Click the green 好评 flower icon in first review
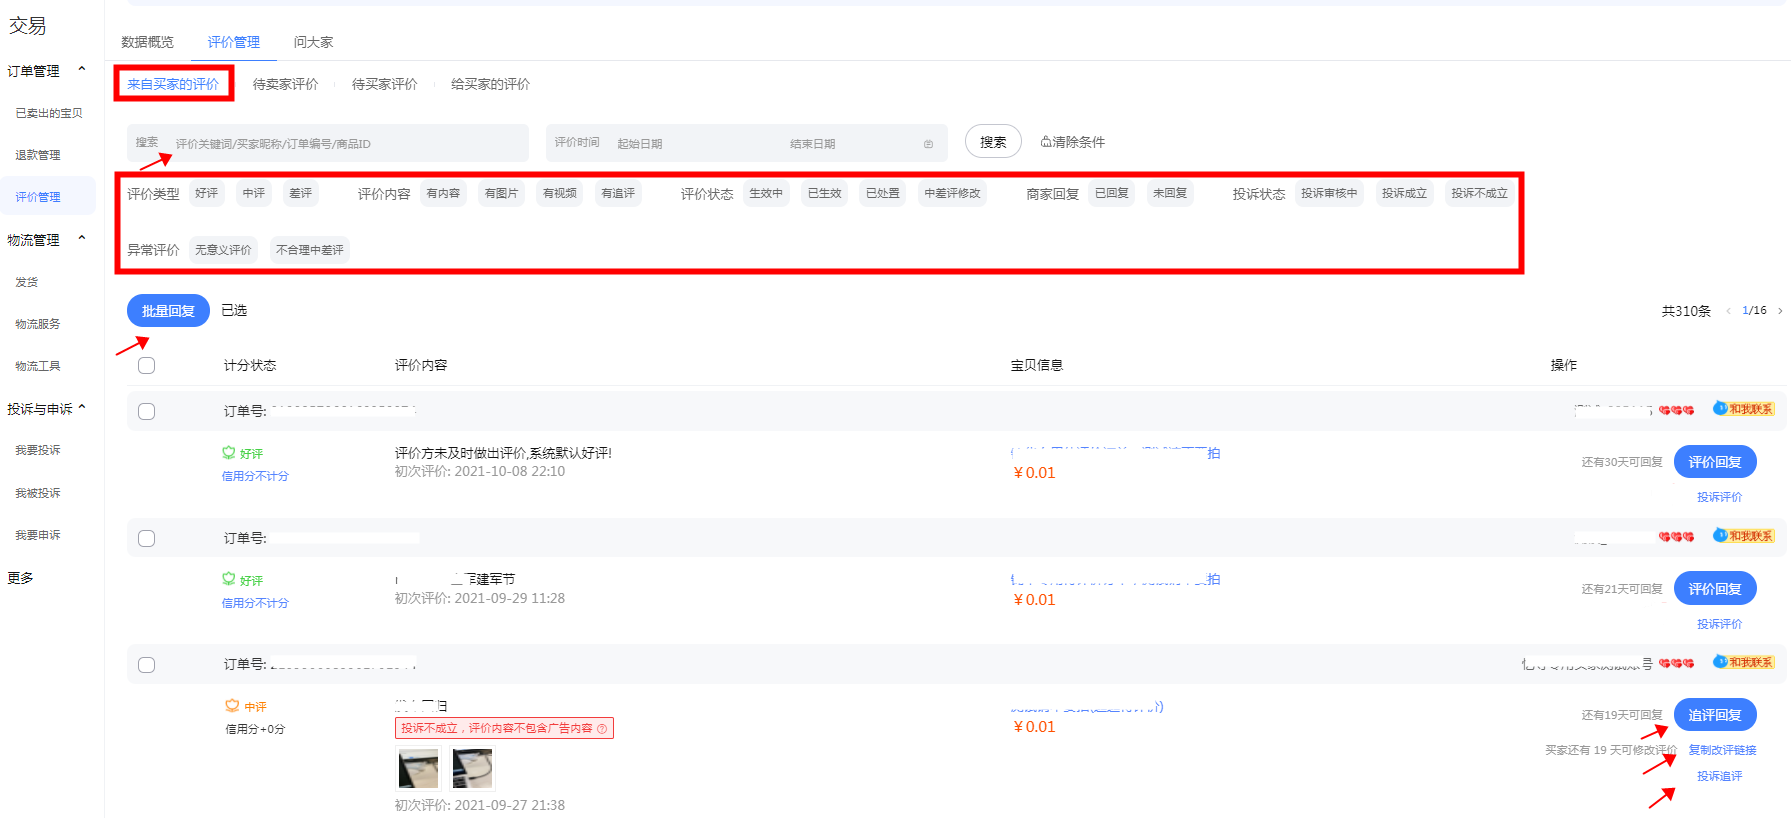Screen dimensions: 1791x818 (229, 453)
